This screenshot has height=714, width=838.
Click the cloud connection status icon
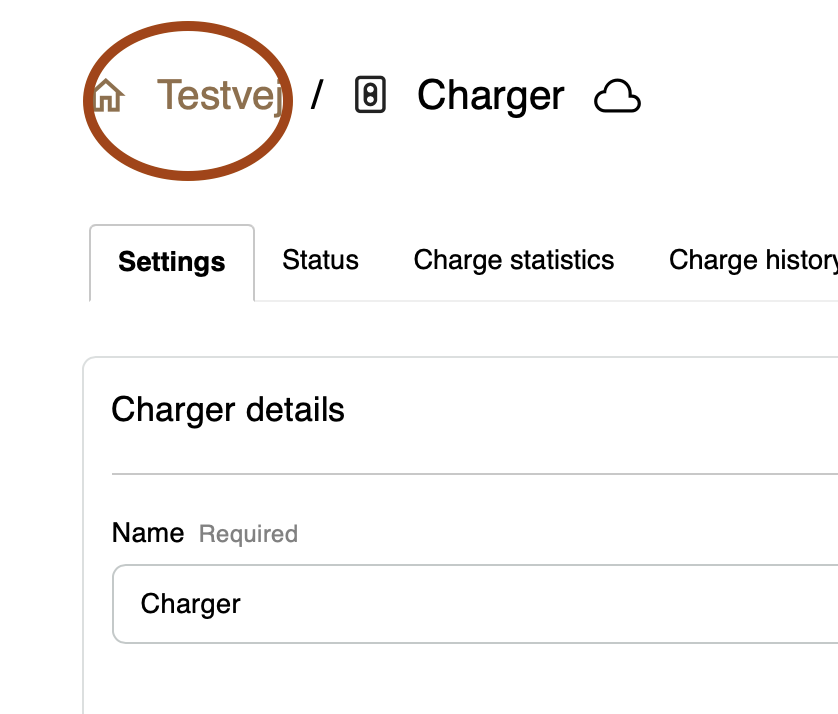(x=617, y=97)
